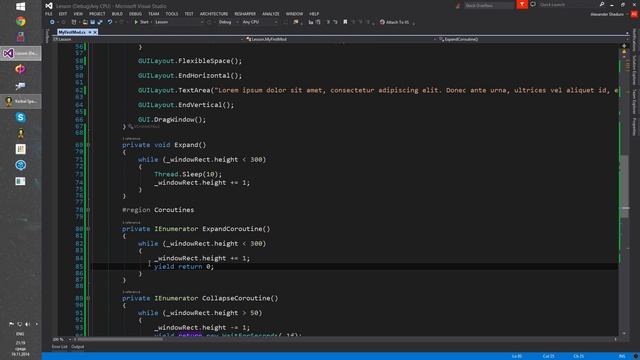Open Skype from the taskbar
This screenshot has width=640, height=360.
[20, 118]
